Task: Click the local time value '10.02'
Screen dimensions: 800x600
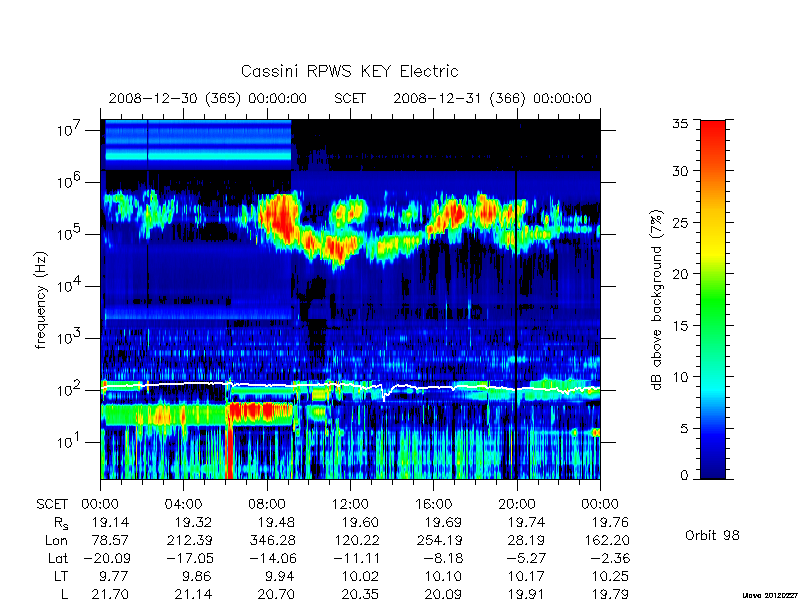Action: tap(360, 576)
